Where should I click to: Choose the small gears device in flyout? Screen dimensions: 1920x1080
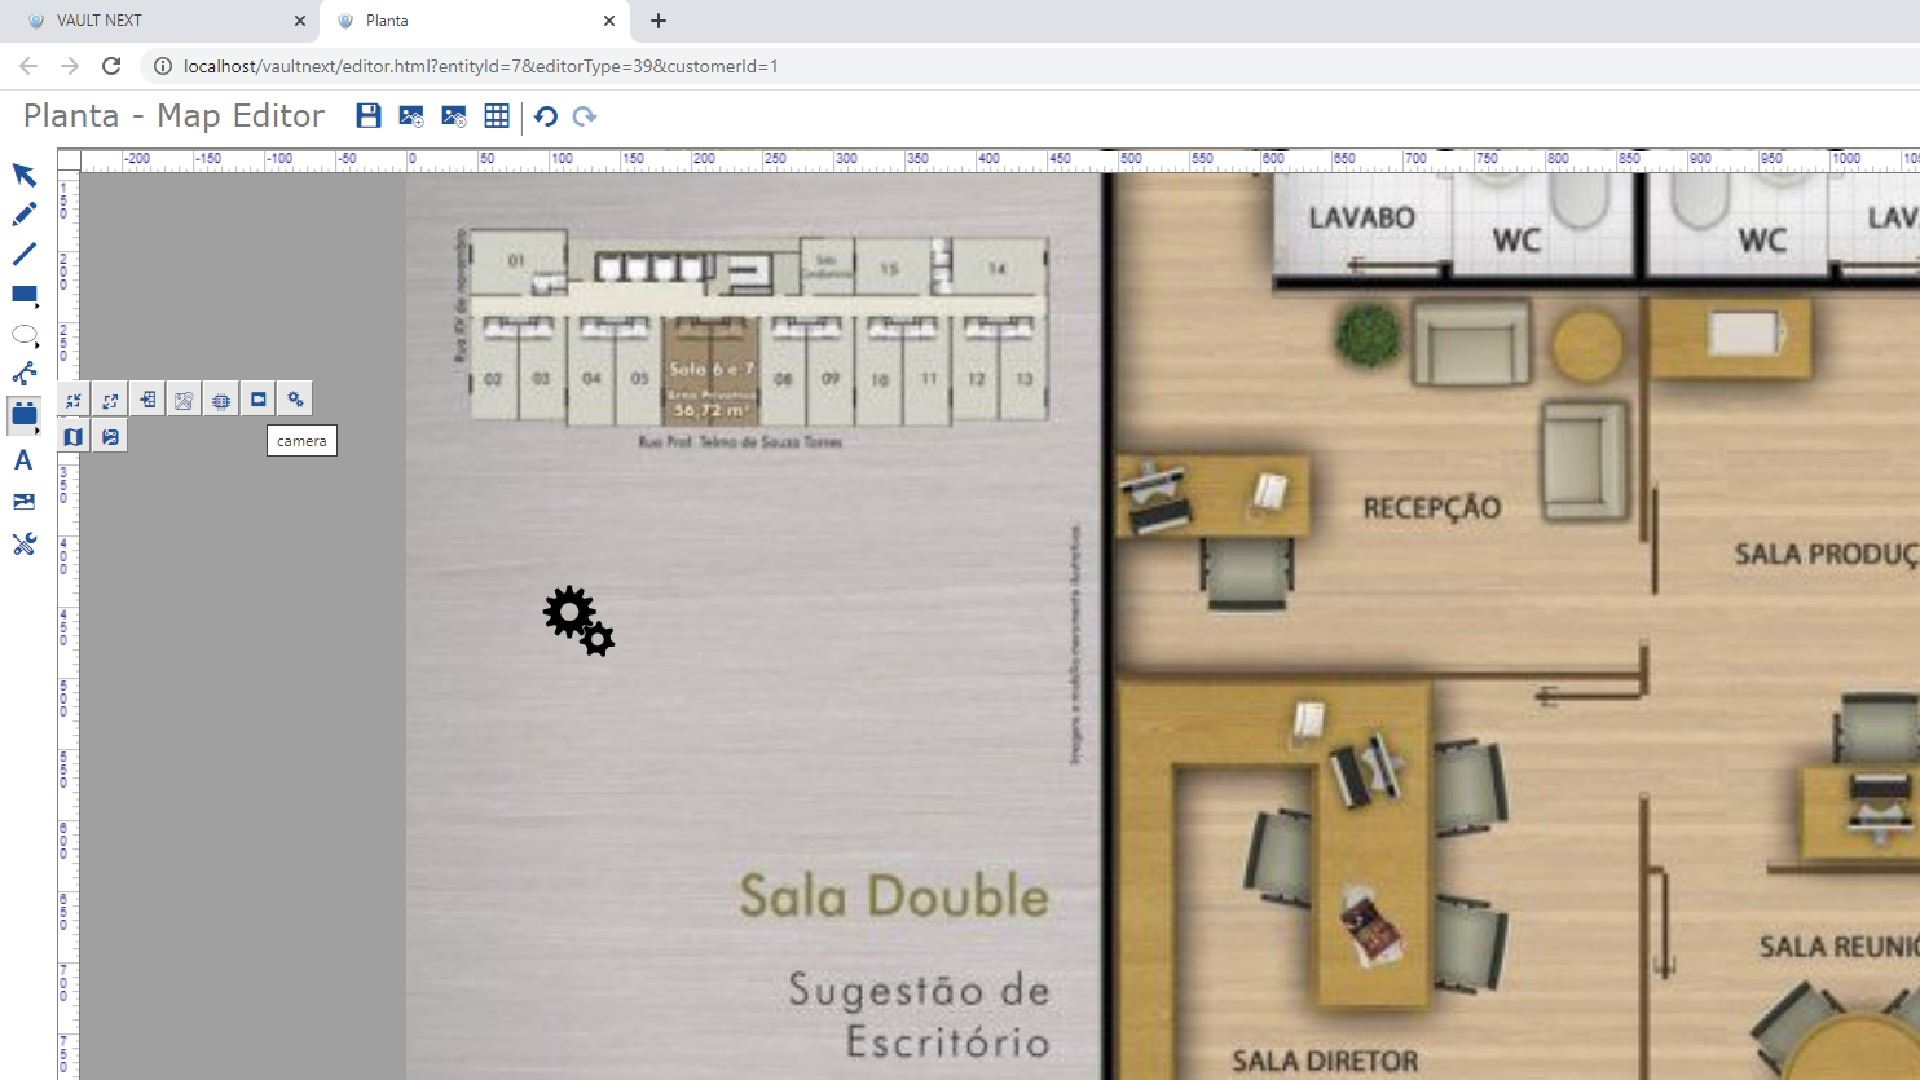(x=295, y=399)
